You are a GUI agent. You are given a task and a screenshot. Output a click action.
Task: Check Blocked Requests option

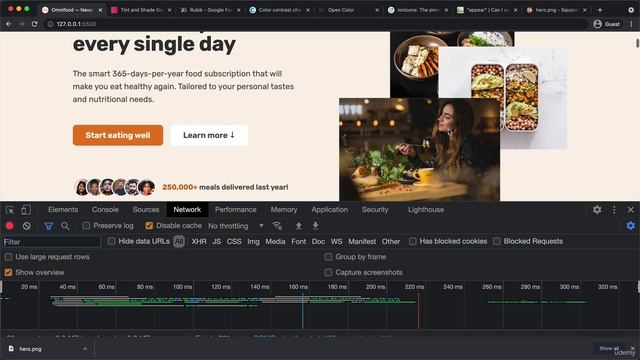point(497,241)
